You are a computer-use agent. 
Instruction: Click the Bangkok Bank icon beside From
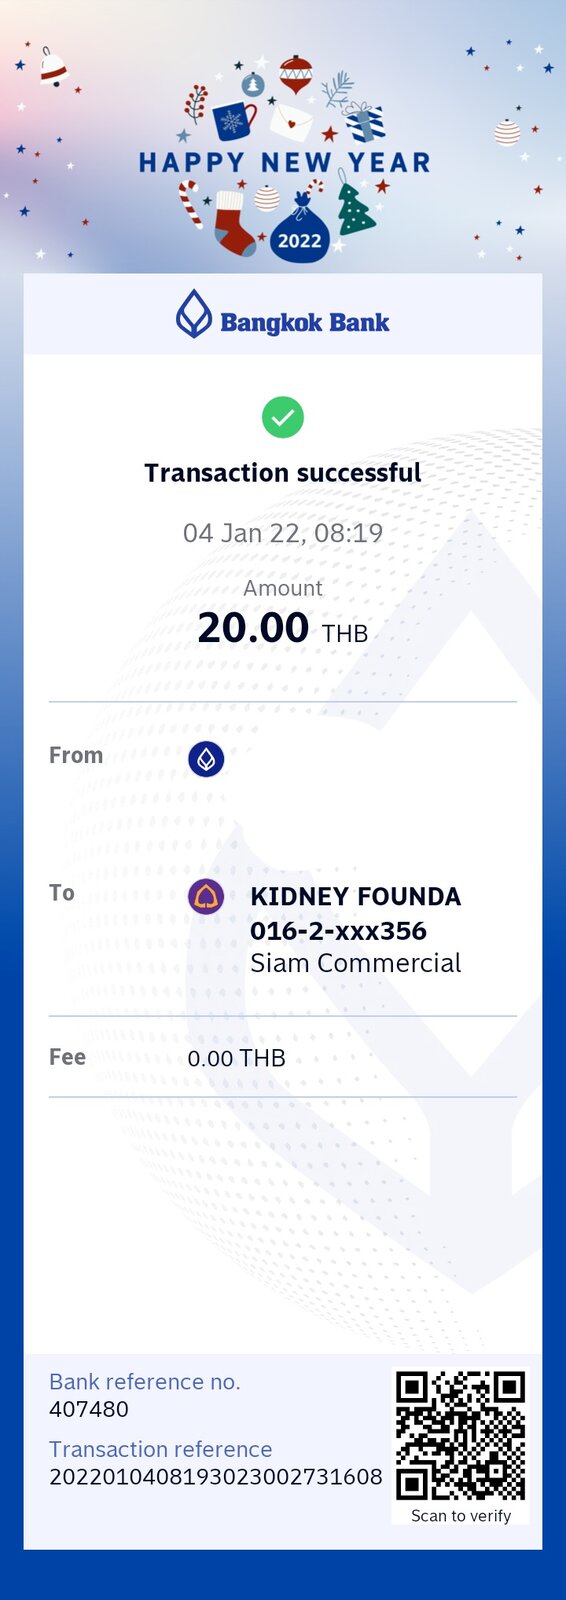(206, 759)
